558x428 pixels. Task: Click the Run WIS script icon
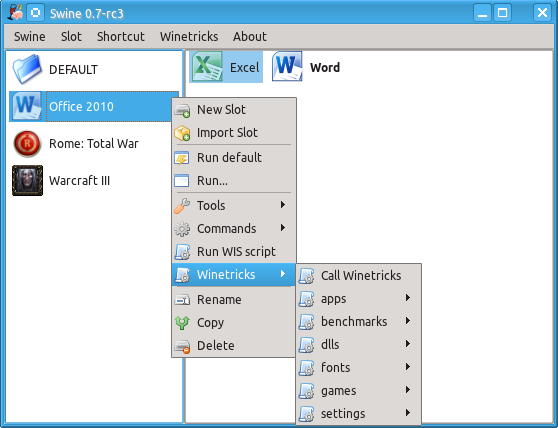[x=182, y=252]
